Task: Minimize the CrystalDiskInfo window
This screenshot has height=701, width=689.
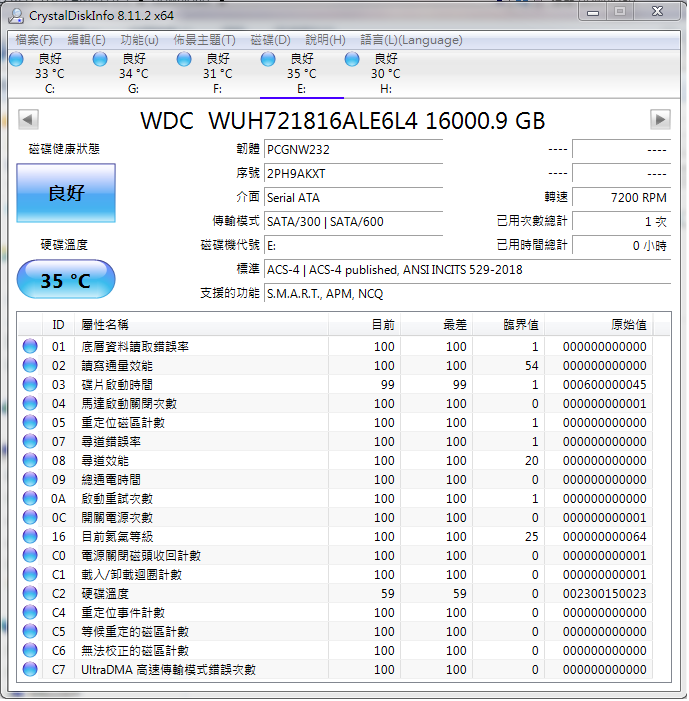Action: pyautogui.click(x=593, y=12)
